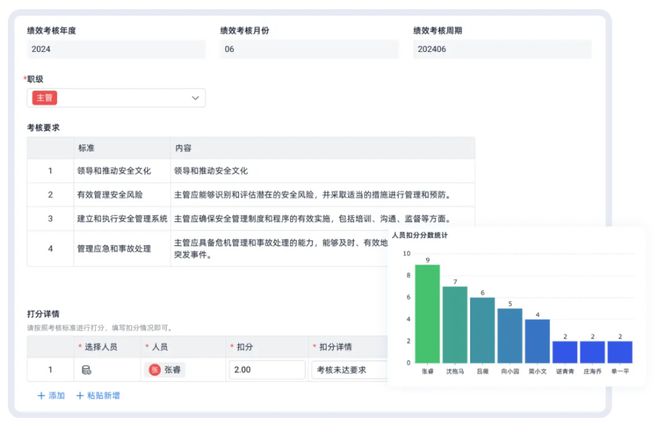This screenshot has height=439, width=660.
Task: Click the 绩效考核月份 field showing 06
Action: pyautogui.click(x=309, y=49)
